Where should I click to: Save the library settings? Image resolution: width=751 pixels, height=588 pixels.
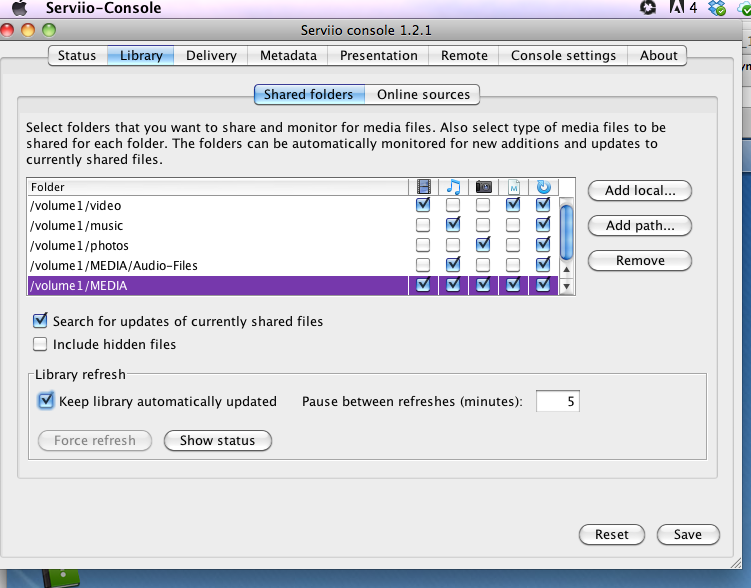point(688,534)
